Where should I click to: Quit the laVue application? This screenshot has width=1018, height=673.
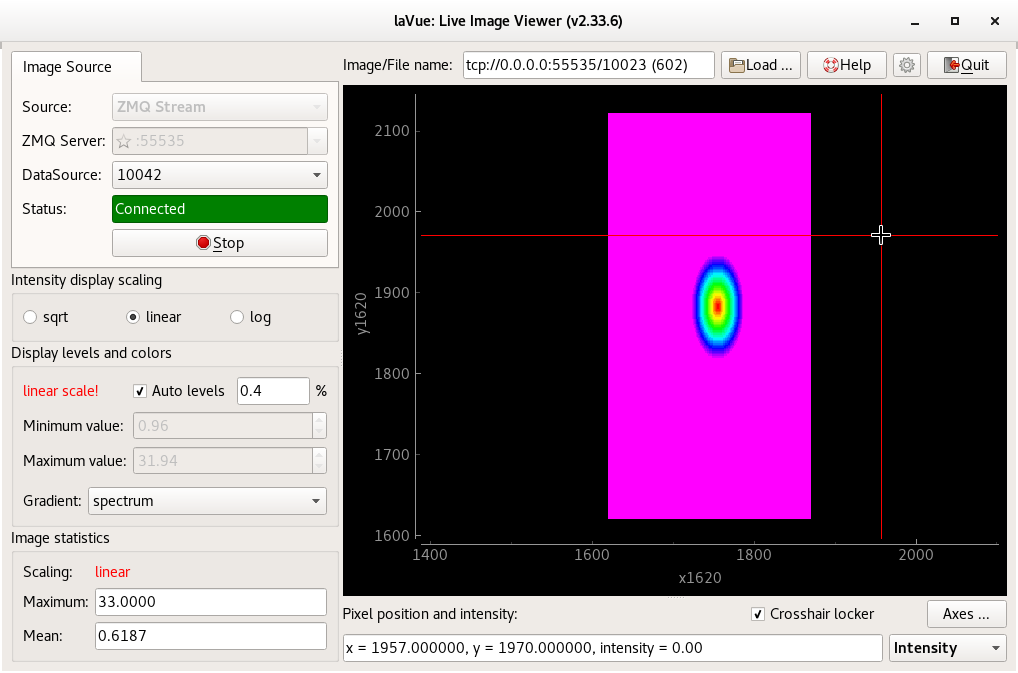[966, 65]
